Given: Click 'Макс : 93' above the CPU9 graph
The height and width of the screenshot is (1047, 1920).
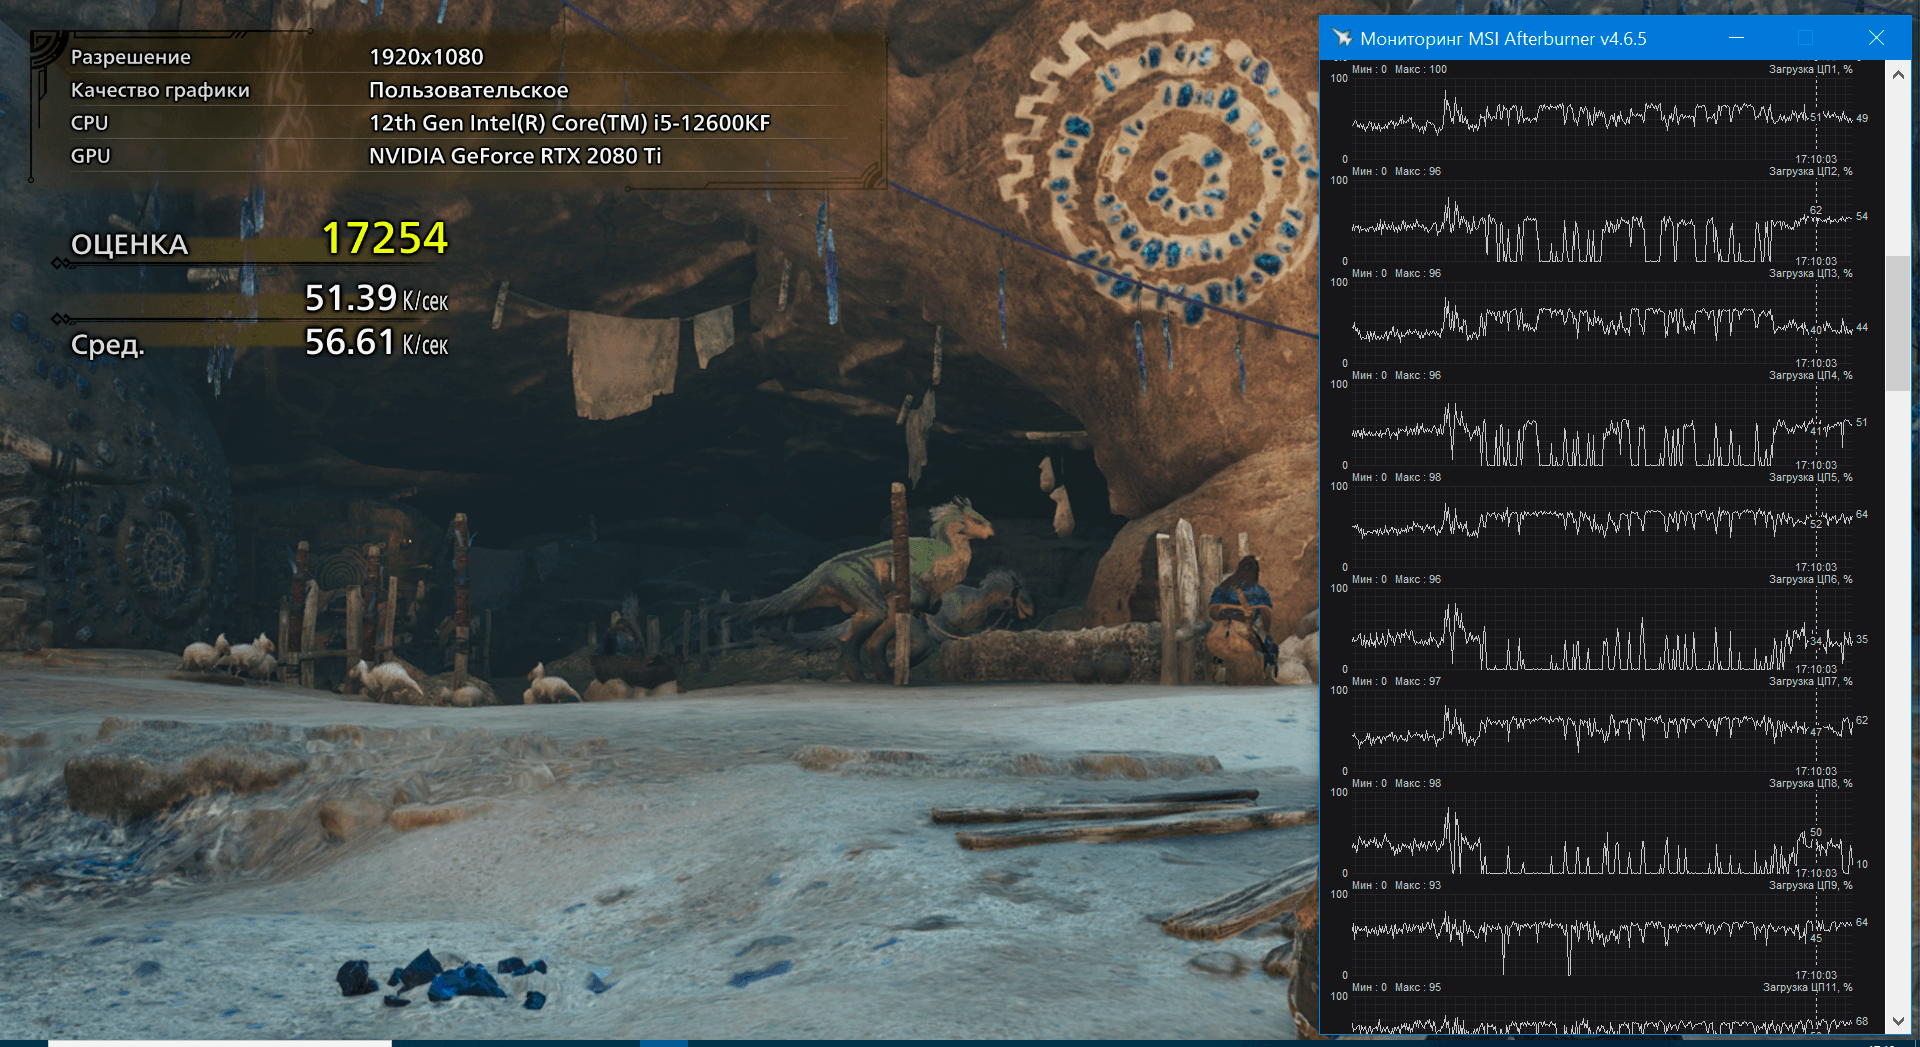Looking at the screenshot, I should pyautogui.click(x=1418, y=885).
